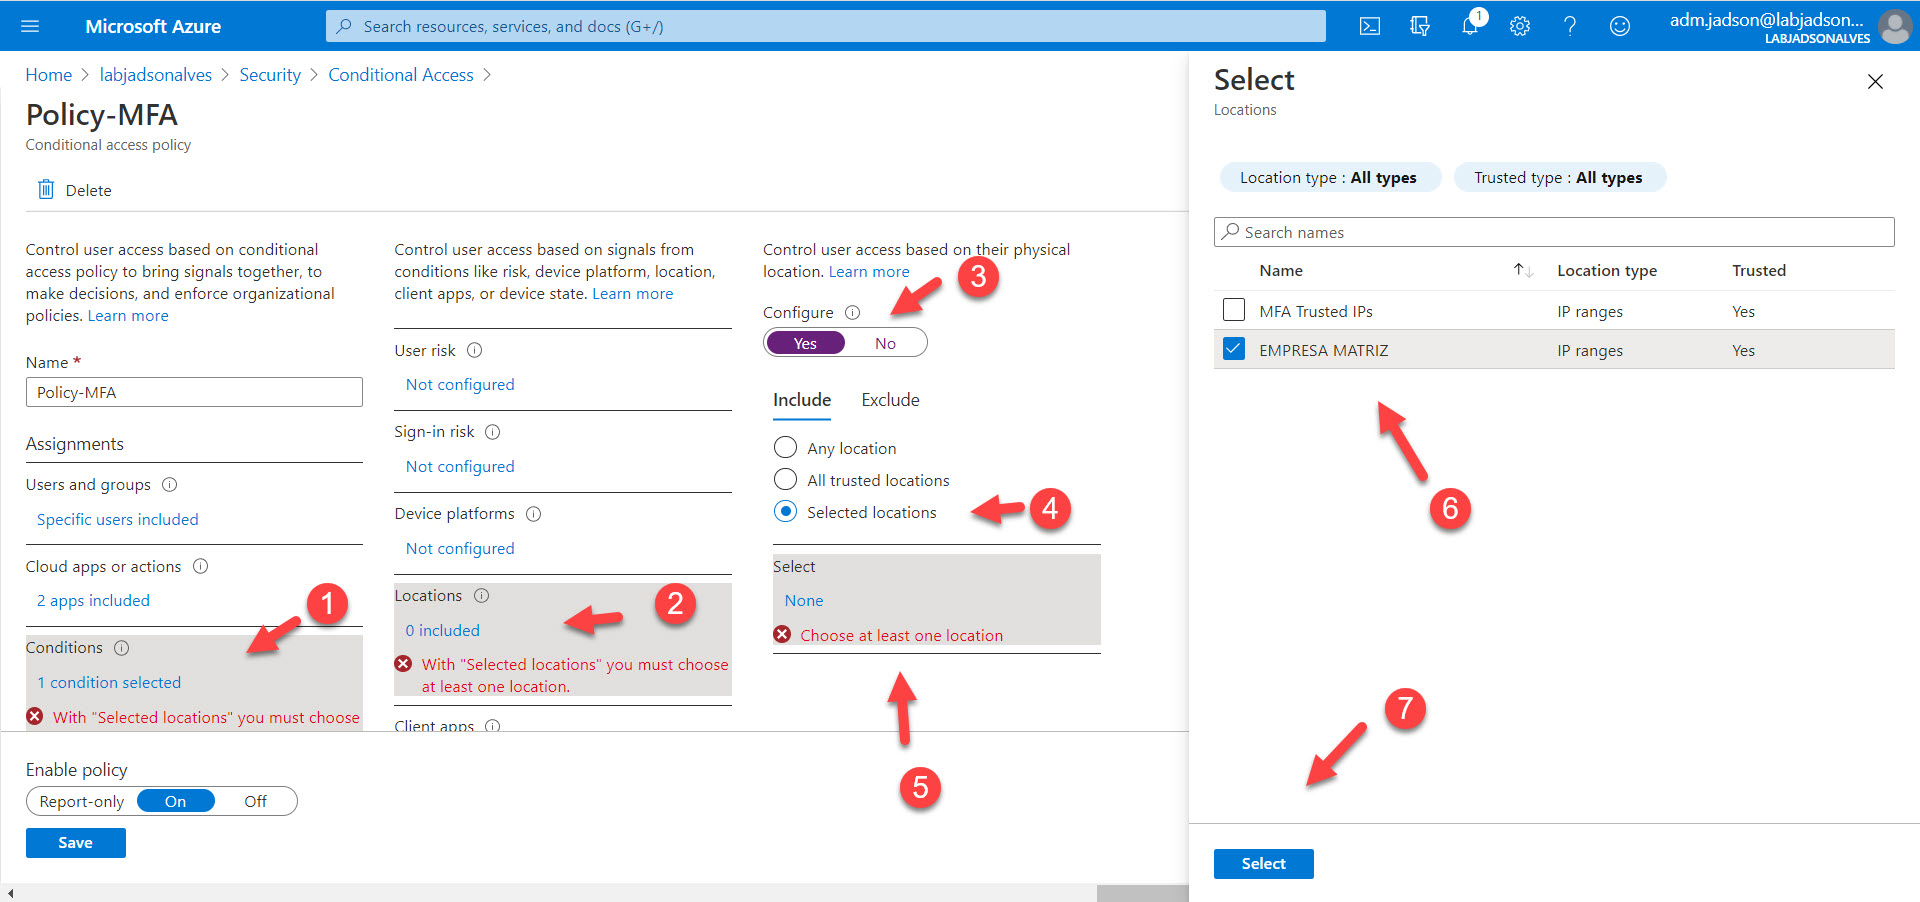Click the Search names input field

click(1554, 232)
